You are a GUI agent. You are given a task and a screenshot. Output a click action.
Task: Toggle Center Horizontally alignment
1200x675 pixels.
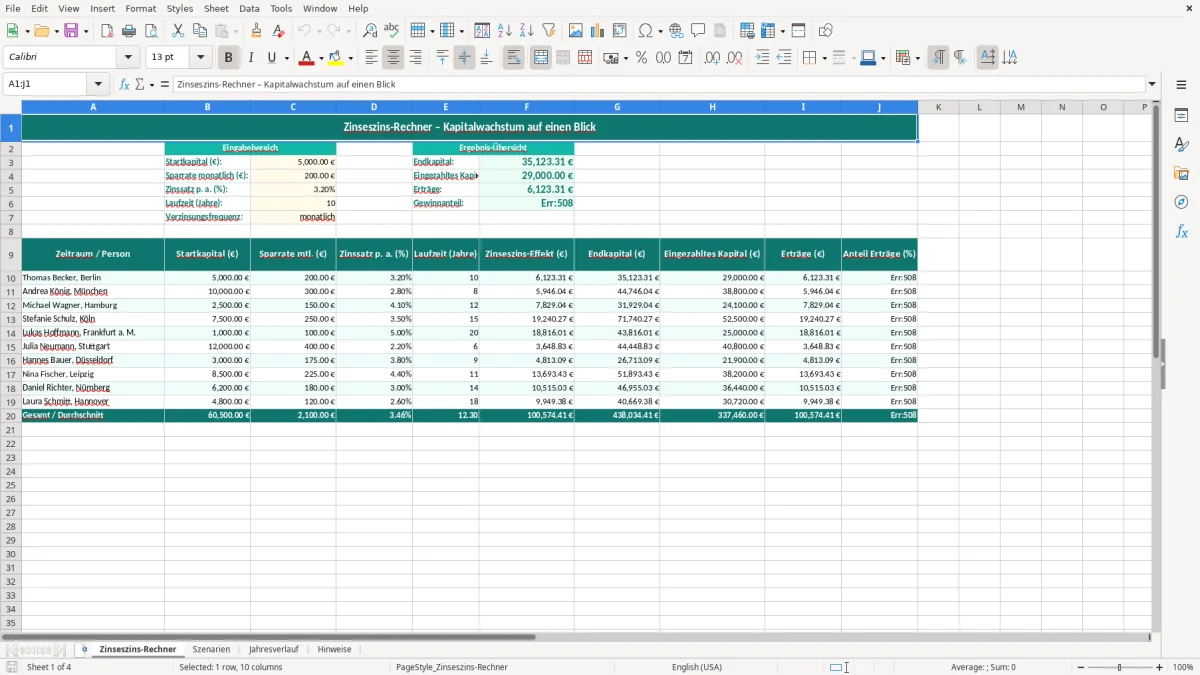394,58
